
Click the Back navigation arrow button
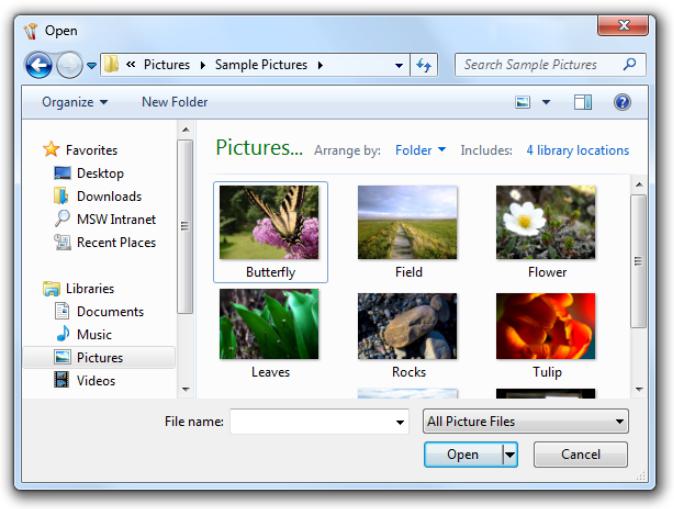click(39, 65)
